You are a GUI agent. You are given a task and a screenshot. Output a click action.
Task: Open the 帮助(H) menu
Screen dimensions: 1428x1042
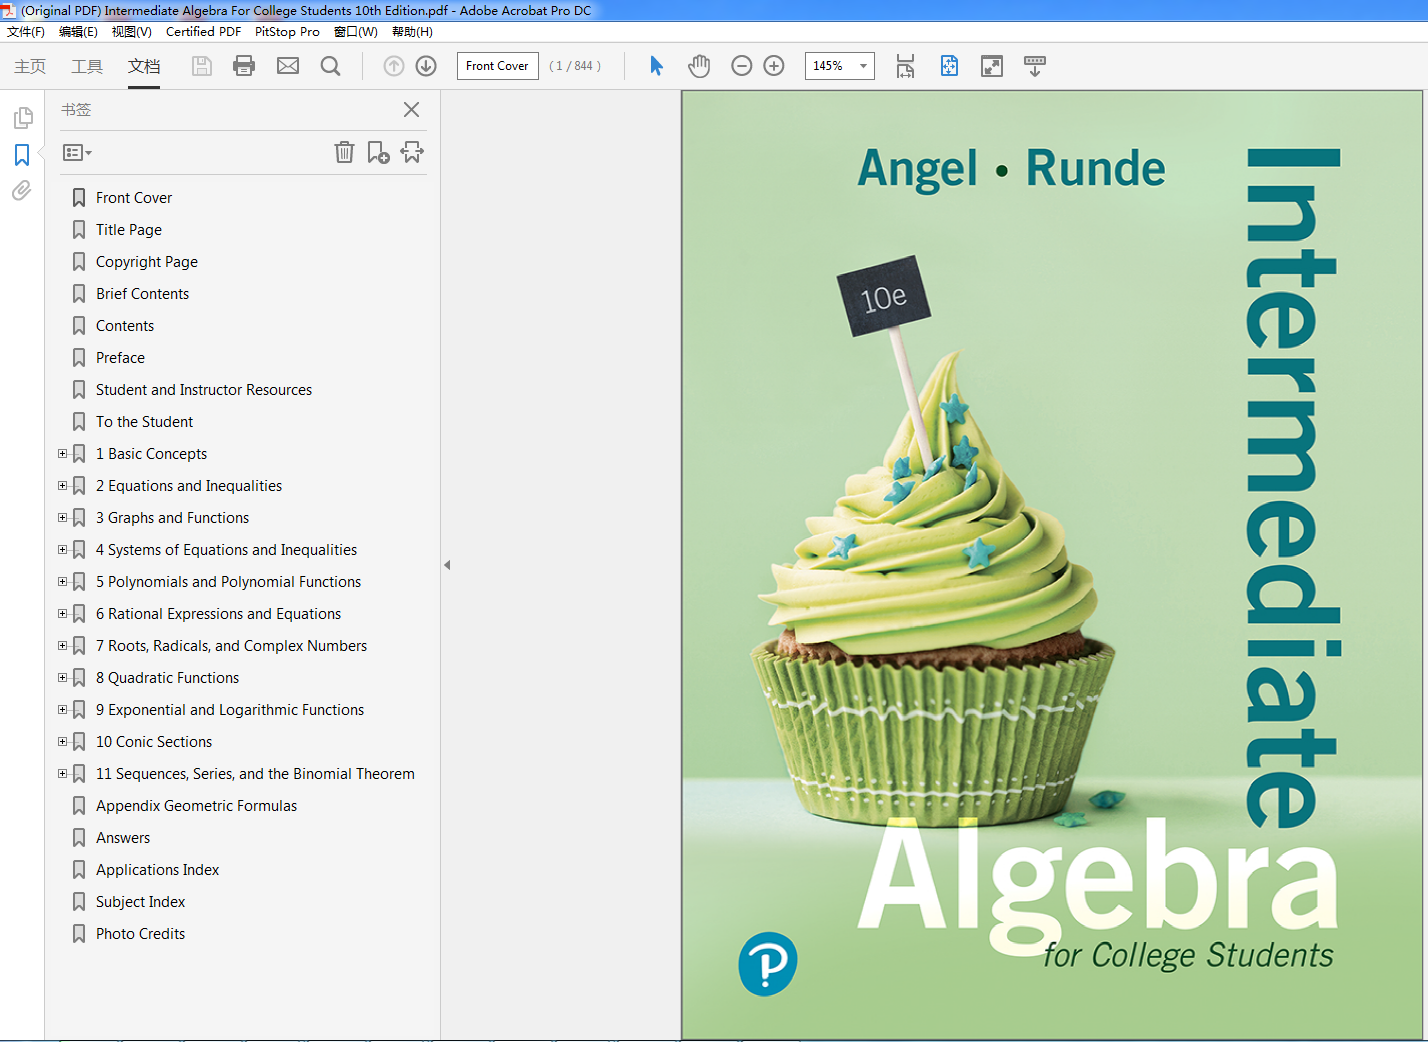[x=412, y=32]
